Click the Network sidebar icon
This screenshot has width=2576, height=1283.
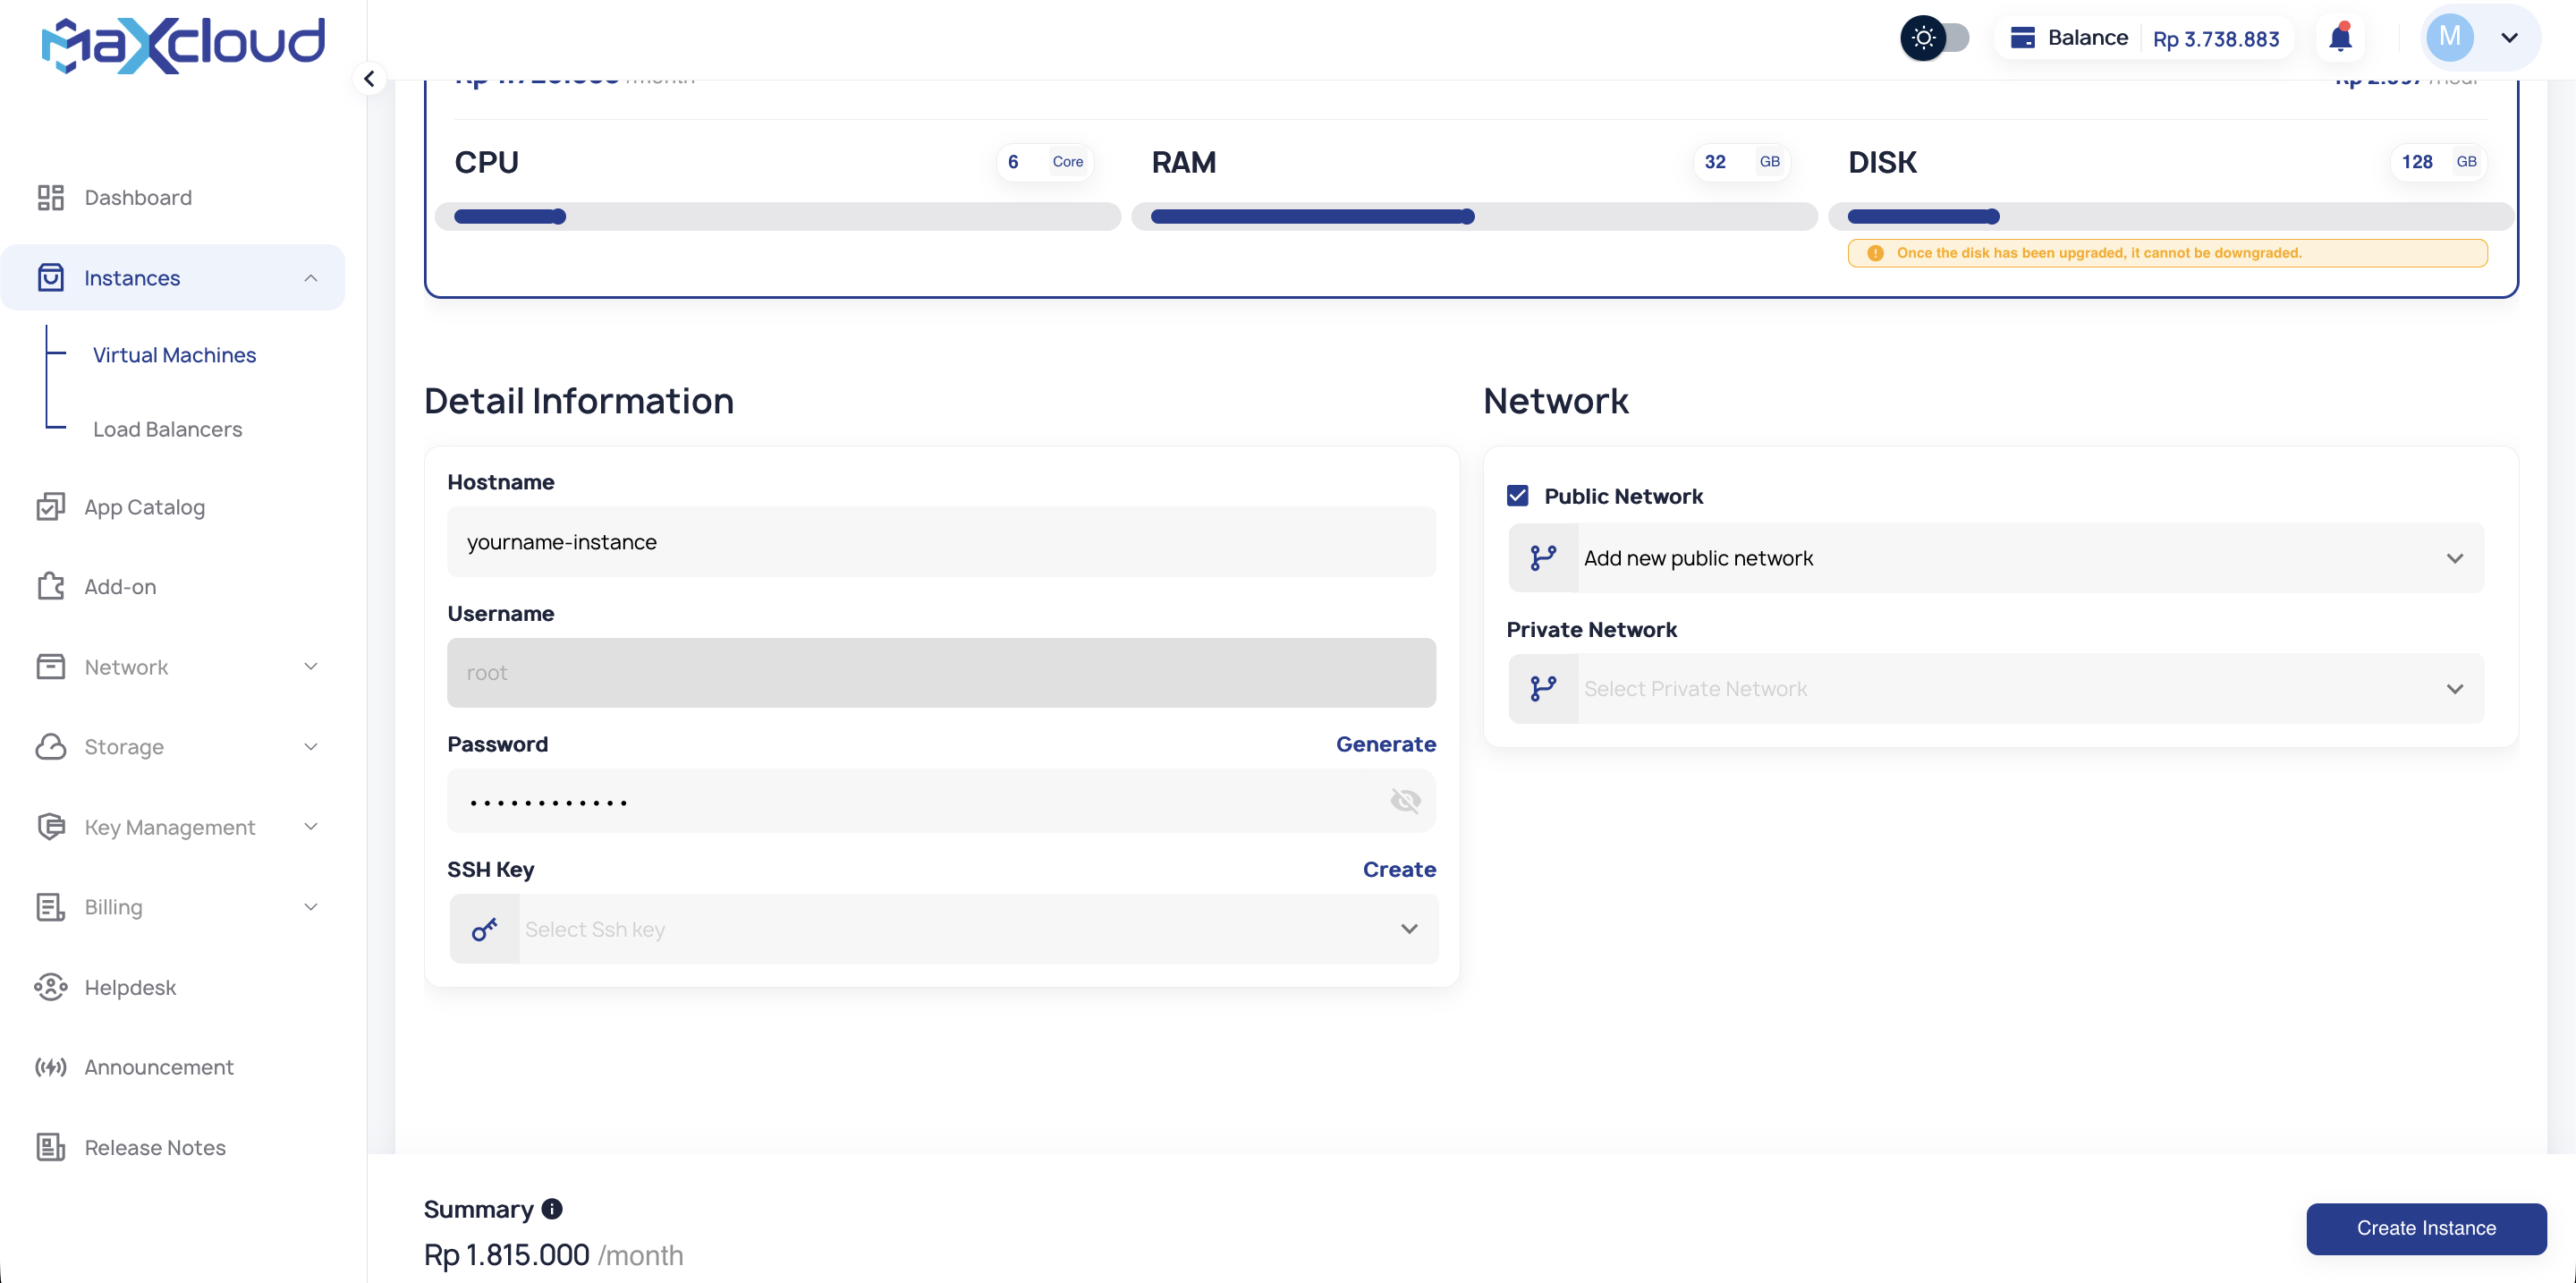(x=50, y=666)
